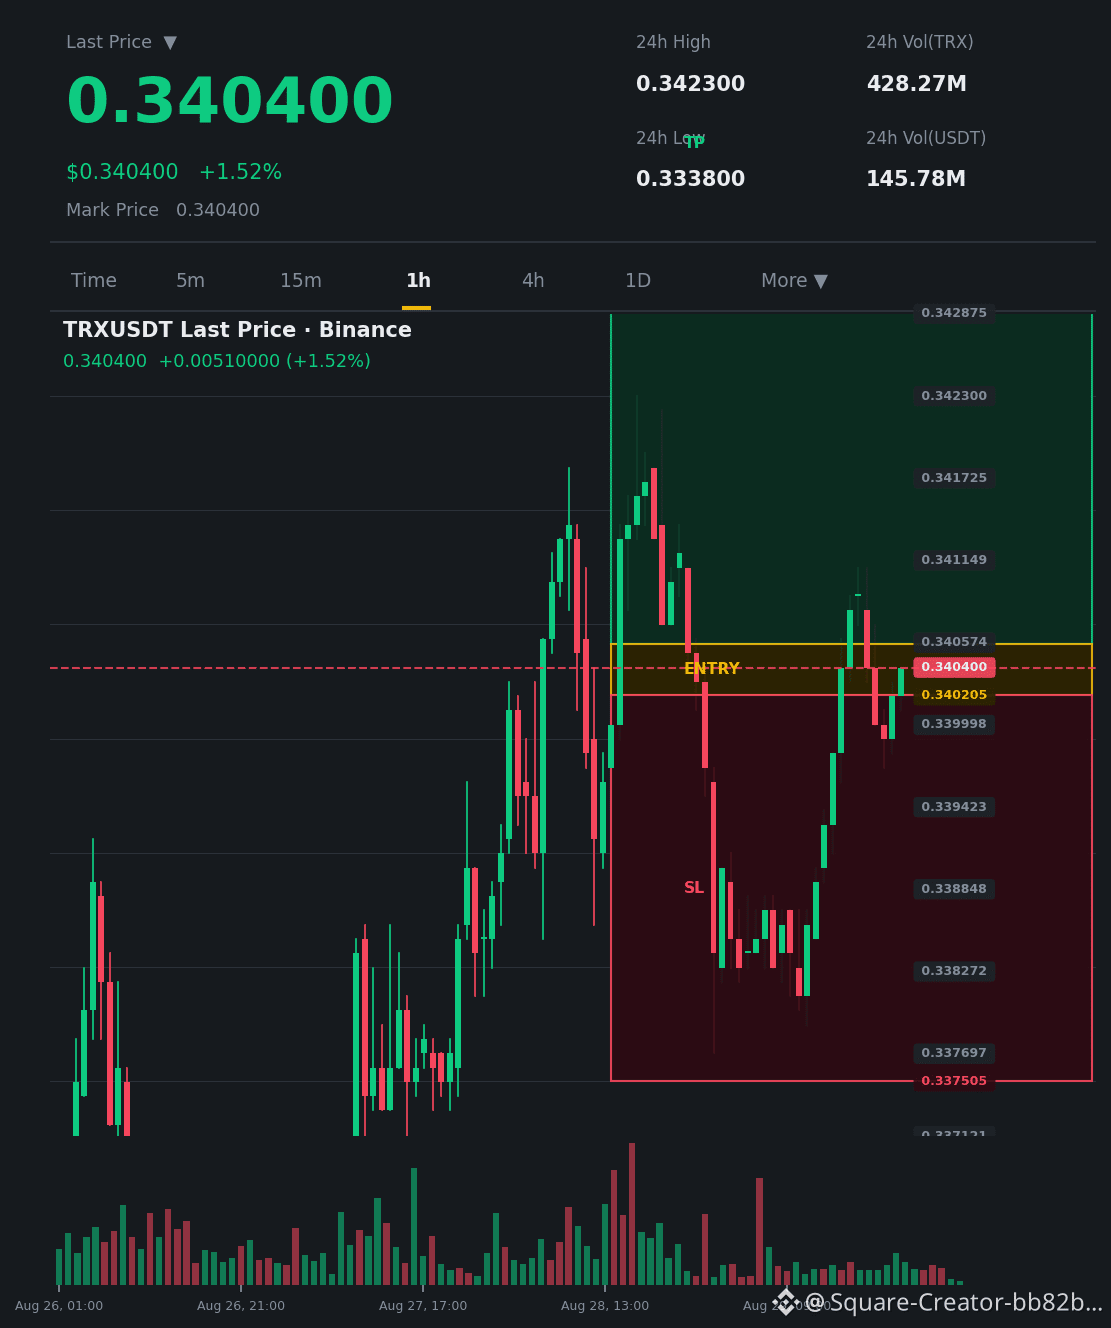Click the Mark Price 0.340400 value
This screenshot has width=1111, height=1328.
pos(218,210)
